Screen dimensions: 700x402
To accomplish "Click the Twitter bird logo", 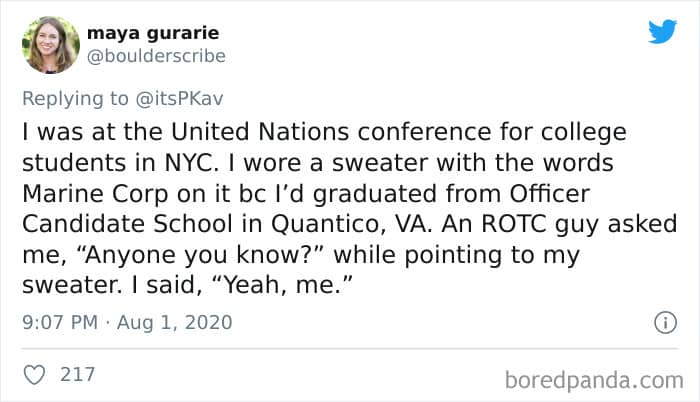I will pos(662,31).
